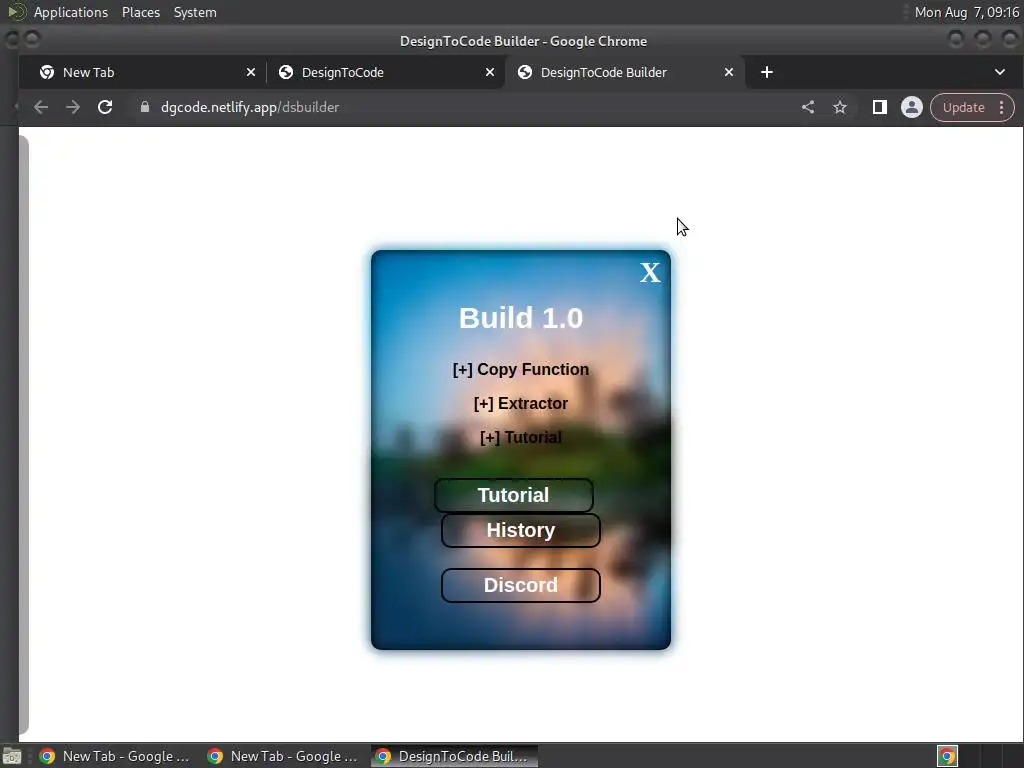Expand the tab search dropdown arrow
The image size is (1024, 768).
click(x=1000, y=72)
